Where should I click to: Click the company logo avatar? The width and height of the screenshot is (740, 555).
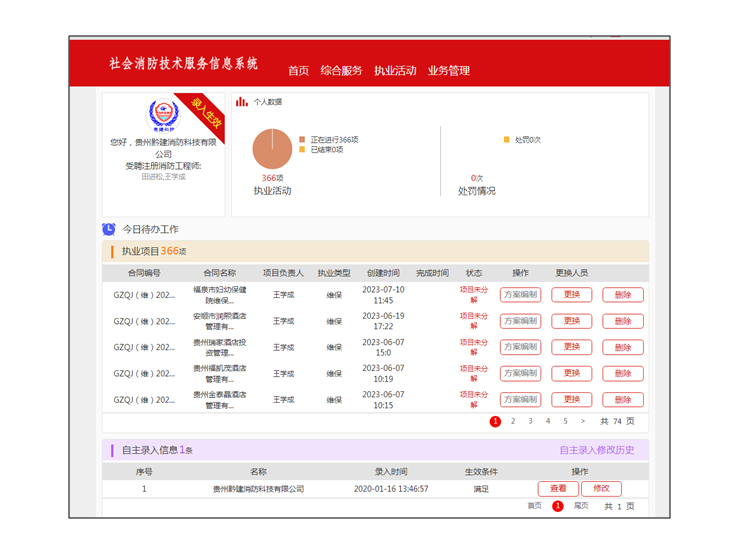point(160,116)
